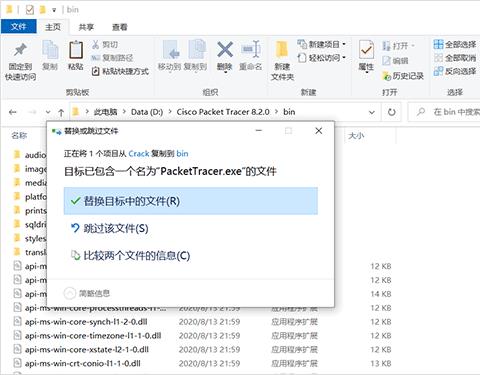Select api-ms-win-core-synch-l1-2-0.dll file
The image size is (480, 375).
[x=86, y=322]
